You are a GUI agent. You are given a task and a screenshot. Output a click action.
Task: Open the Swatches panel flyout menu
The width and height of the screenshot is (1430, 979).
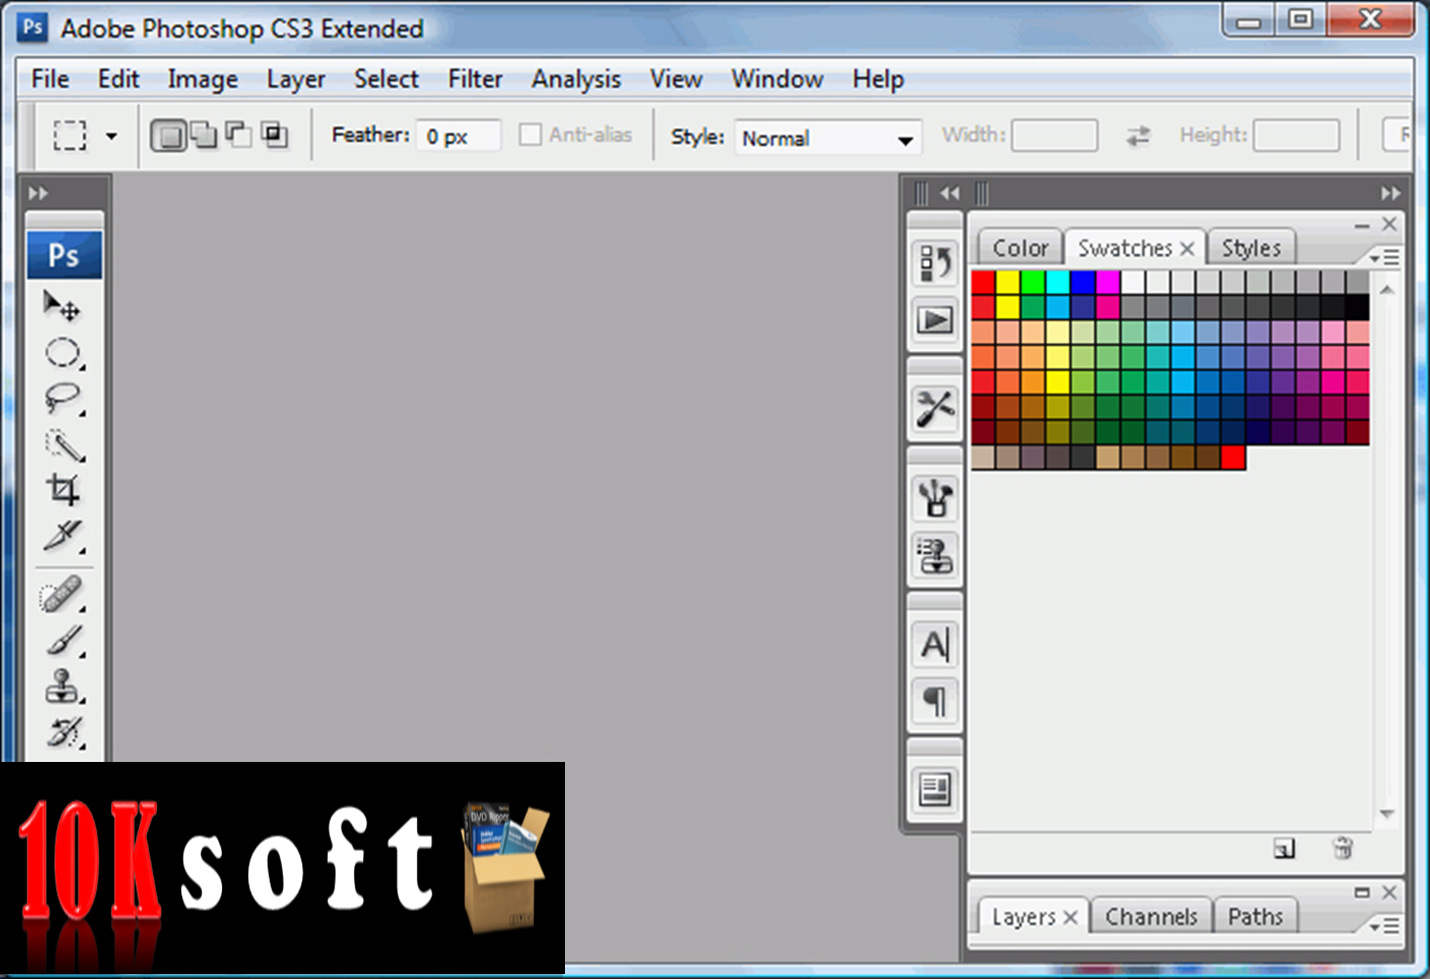1385,258
